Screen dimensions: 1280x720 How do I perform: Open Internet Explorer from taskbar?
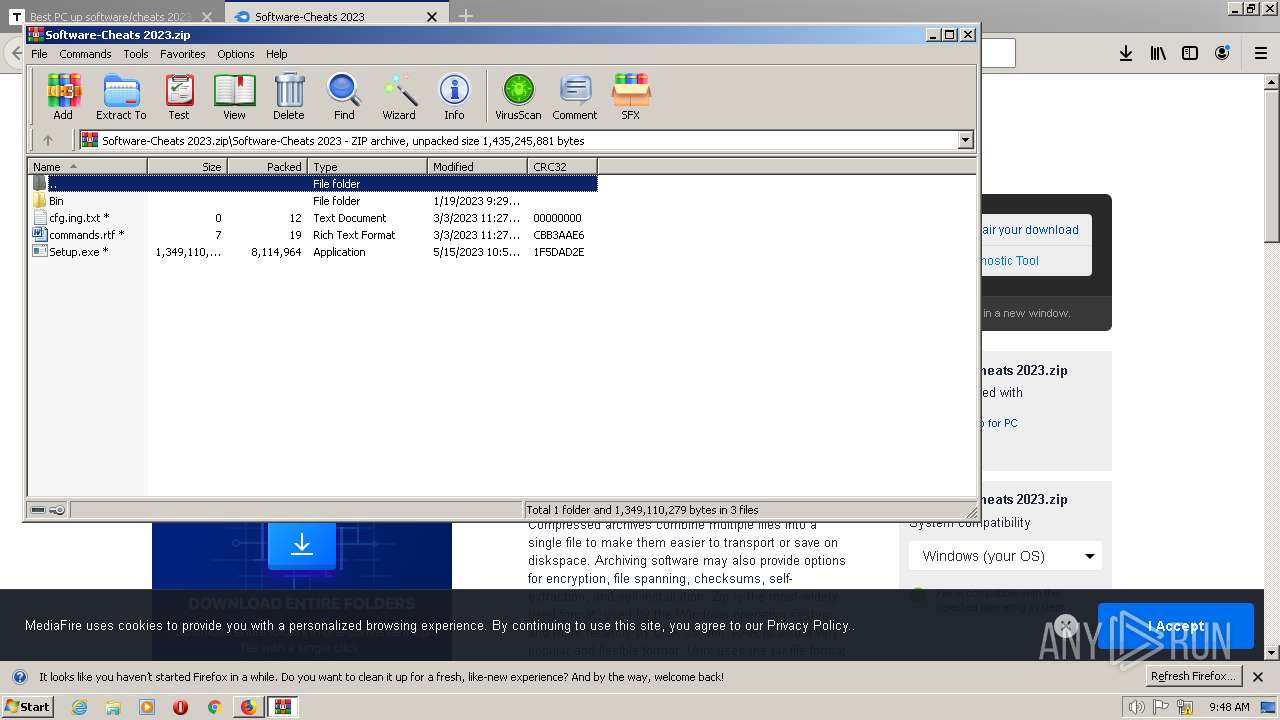80,707
